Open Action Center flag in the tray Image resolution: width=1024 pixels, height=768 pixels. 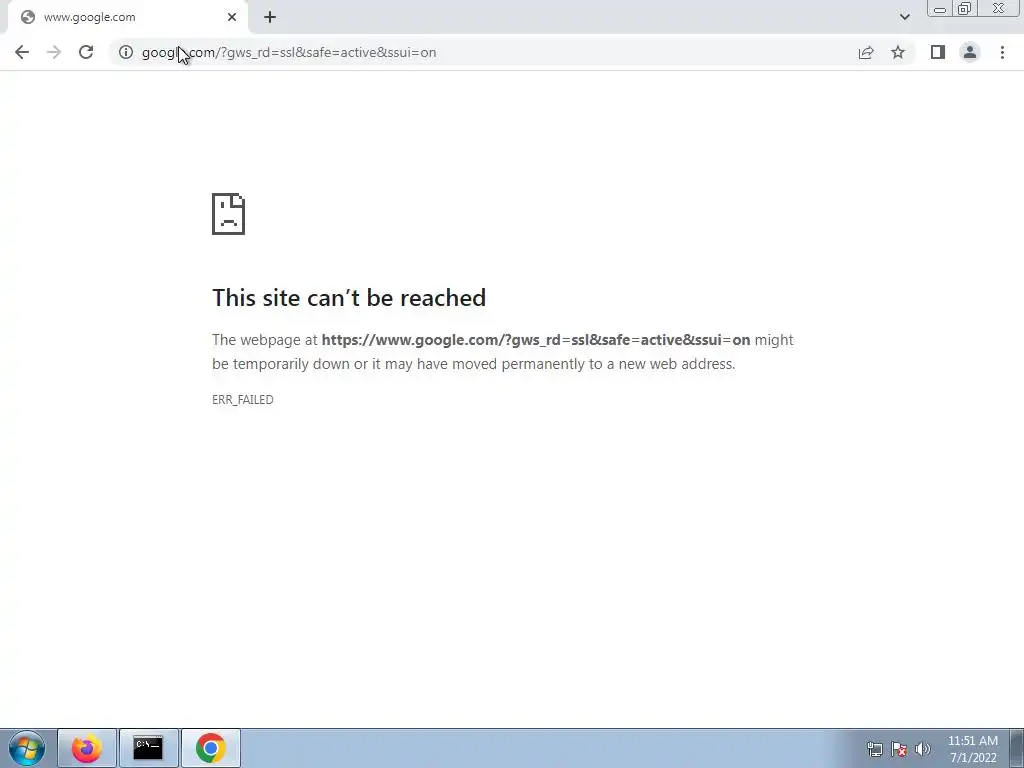[x=899, y=749]
